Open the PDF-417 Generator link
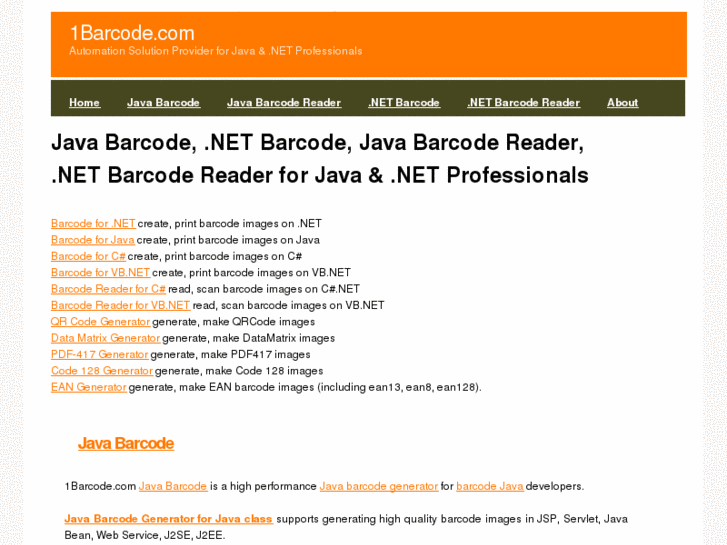 100,354
